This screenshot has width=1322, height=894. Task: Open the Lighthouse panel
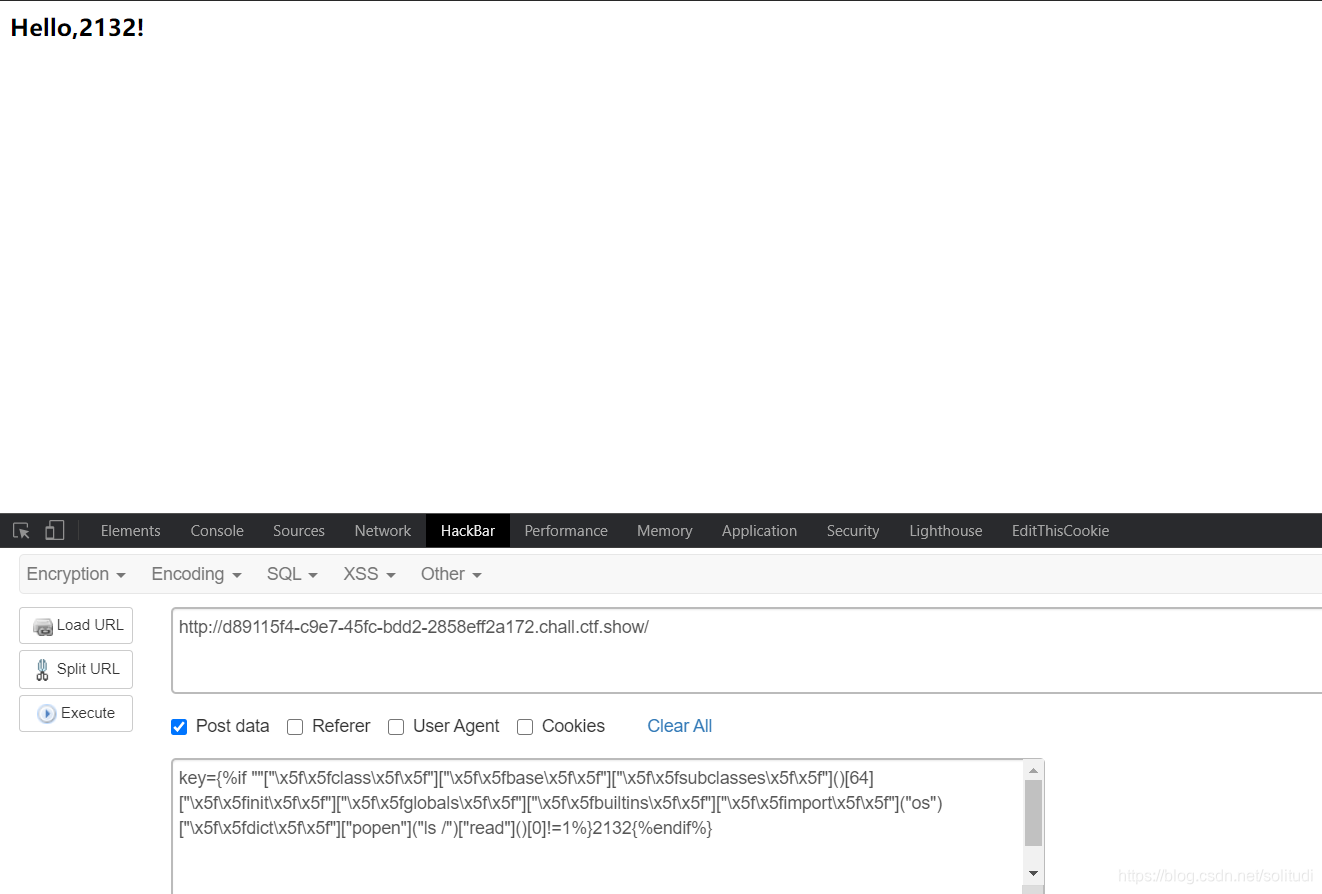[x=945, y=530]
